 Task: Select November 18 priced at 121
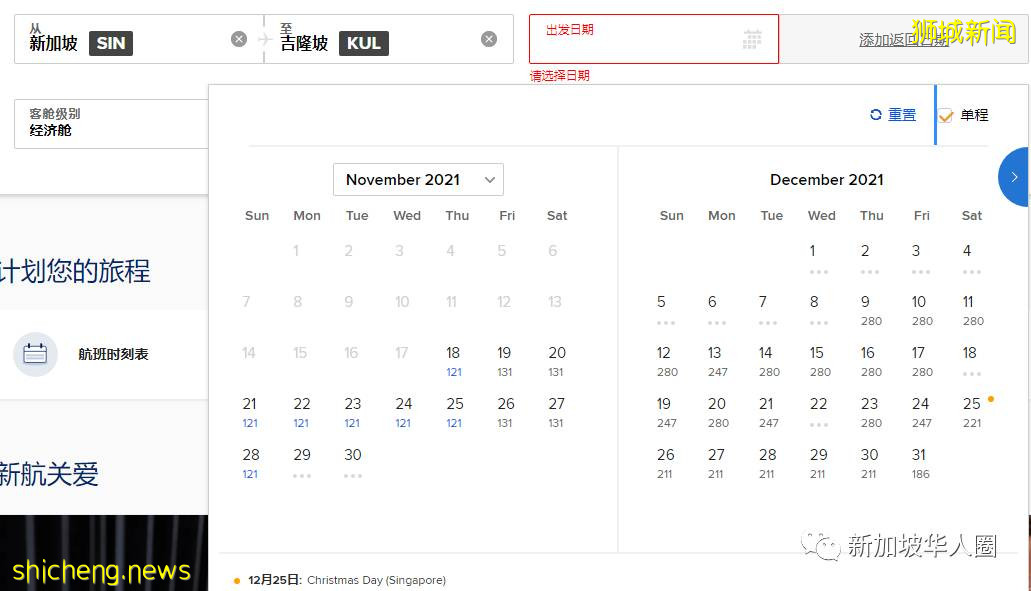click(x=453, y=360)
